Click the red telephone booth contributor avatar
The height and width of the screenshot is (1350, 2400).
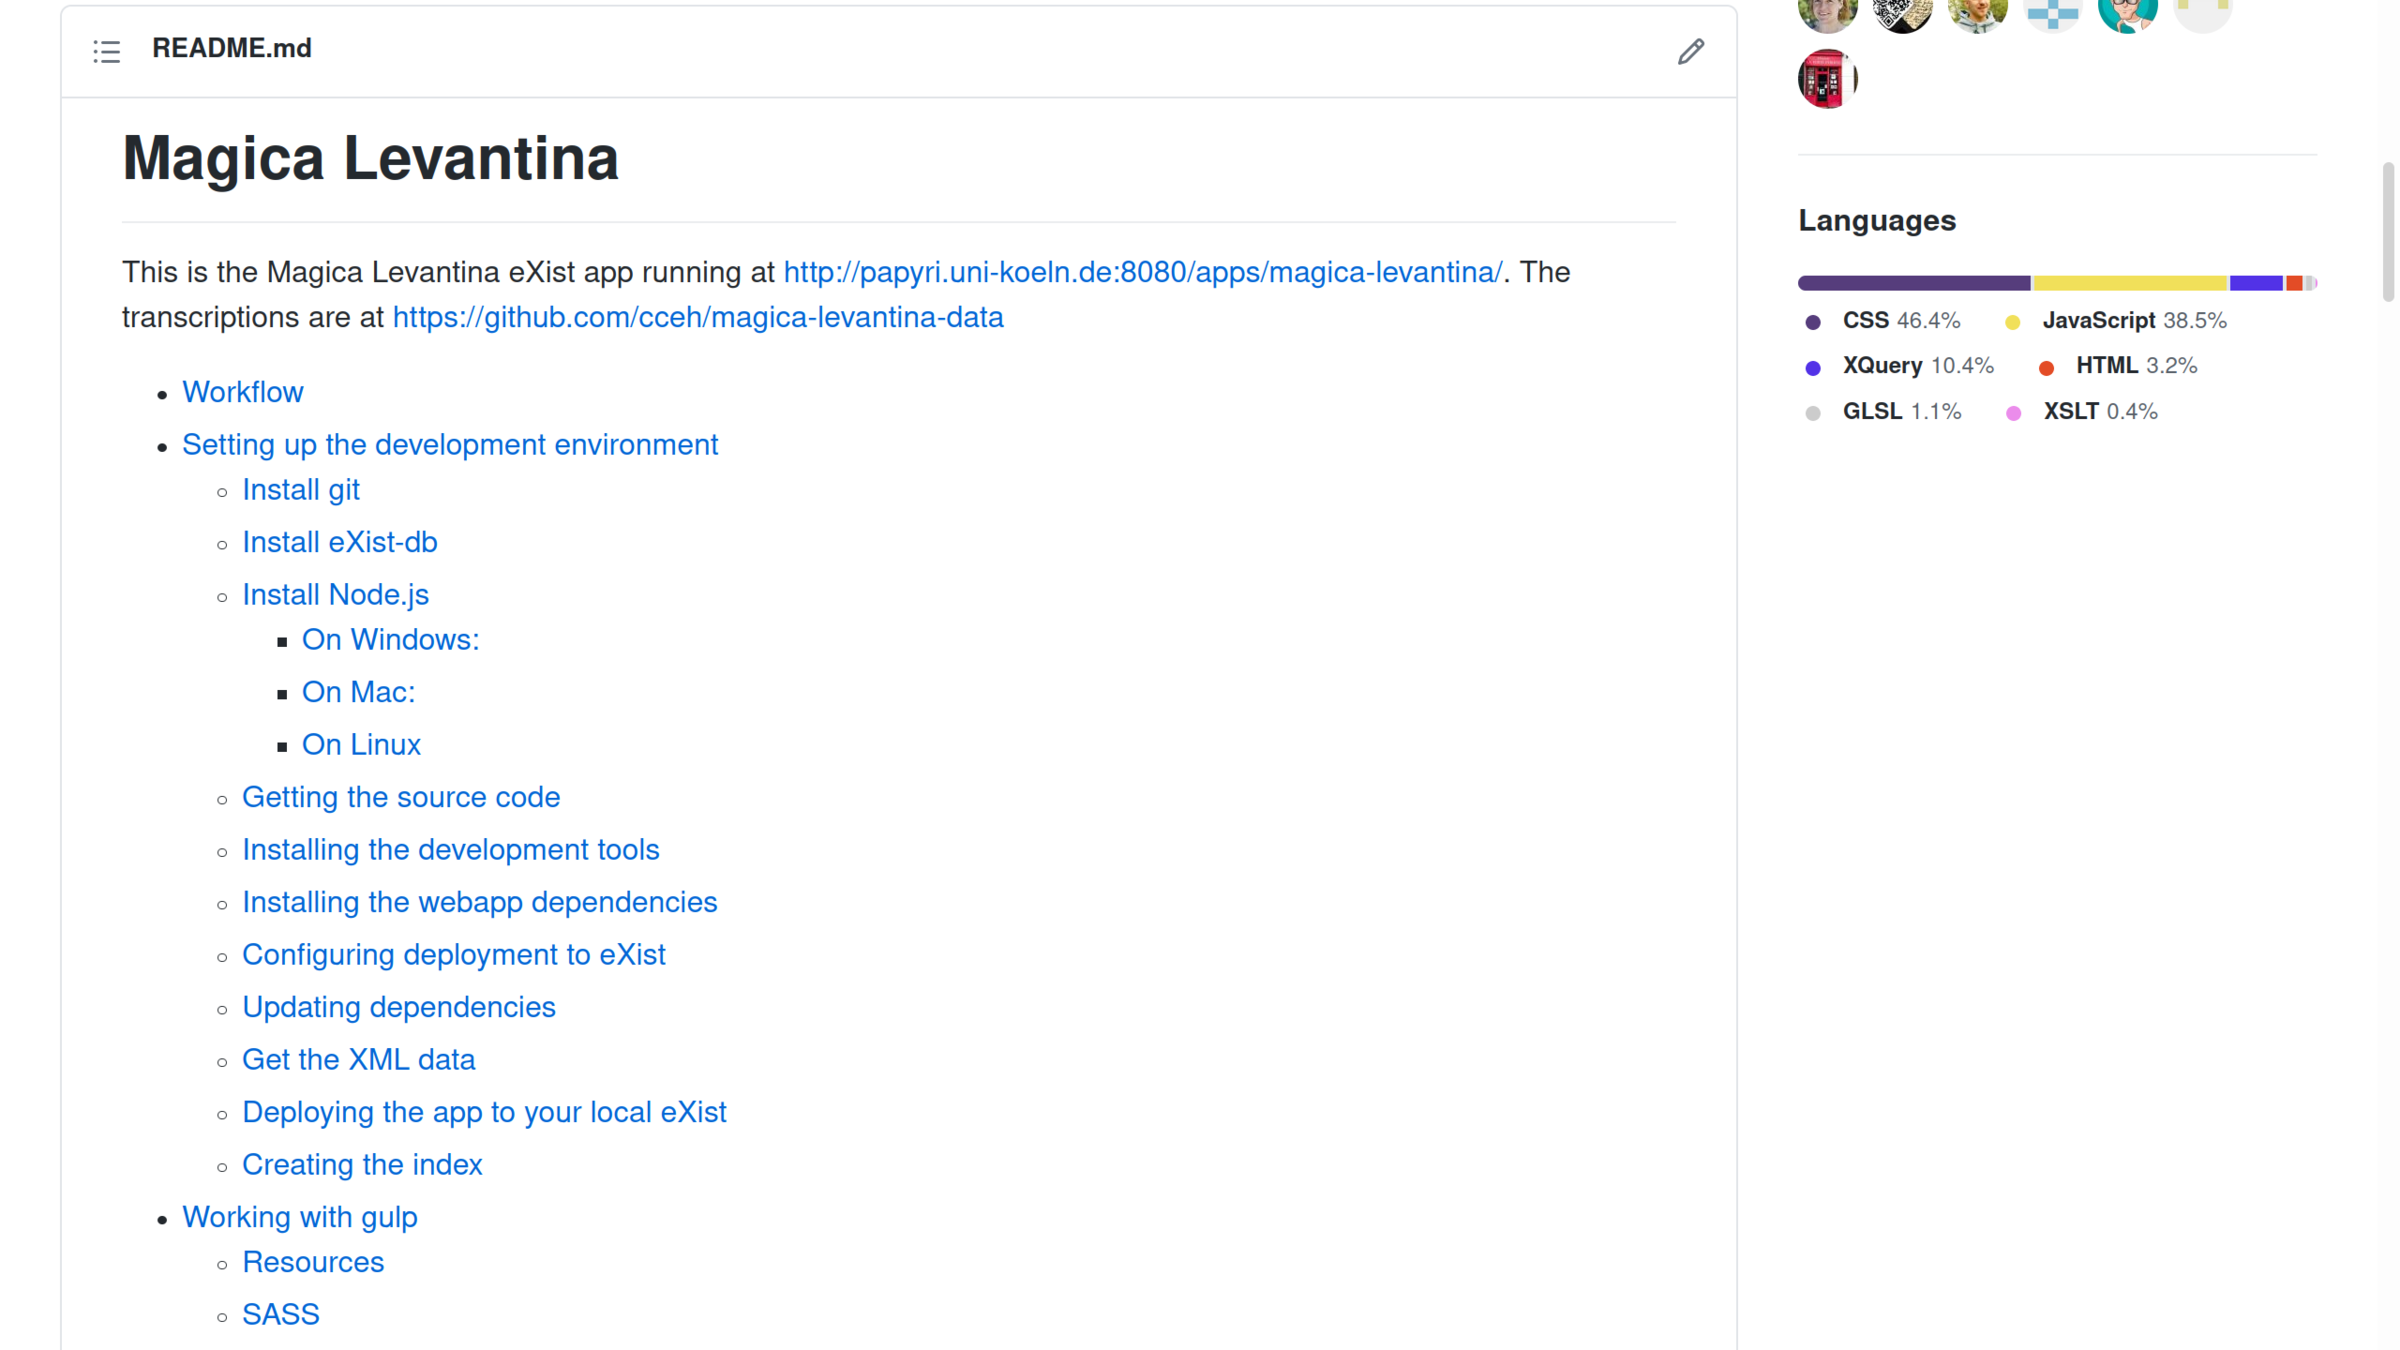click(1826, 79)
